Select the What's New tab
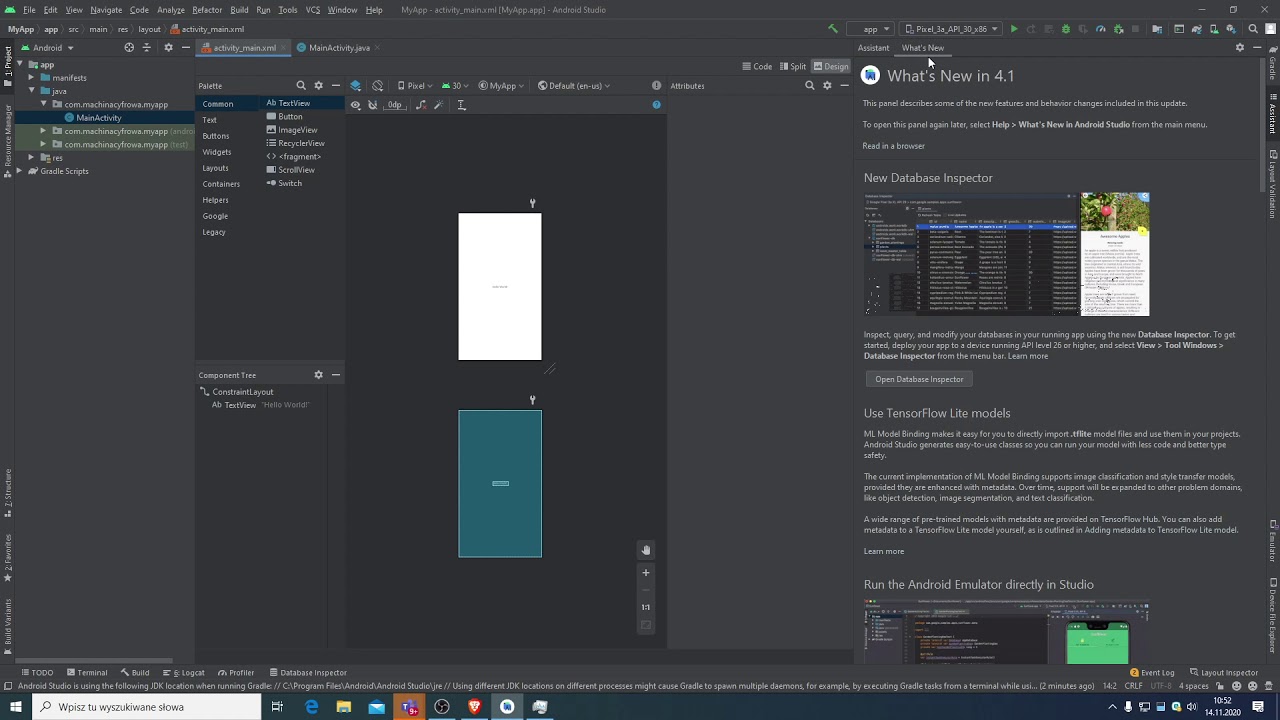The height and width of the screenshot is (720, 1280). pyautogui.click(x=922, y=48)
